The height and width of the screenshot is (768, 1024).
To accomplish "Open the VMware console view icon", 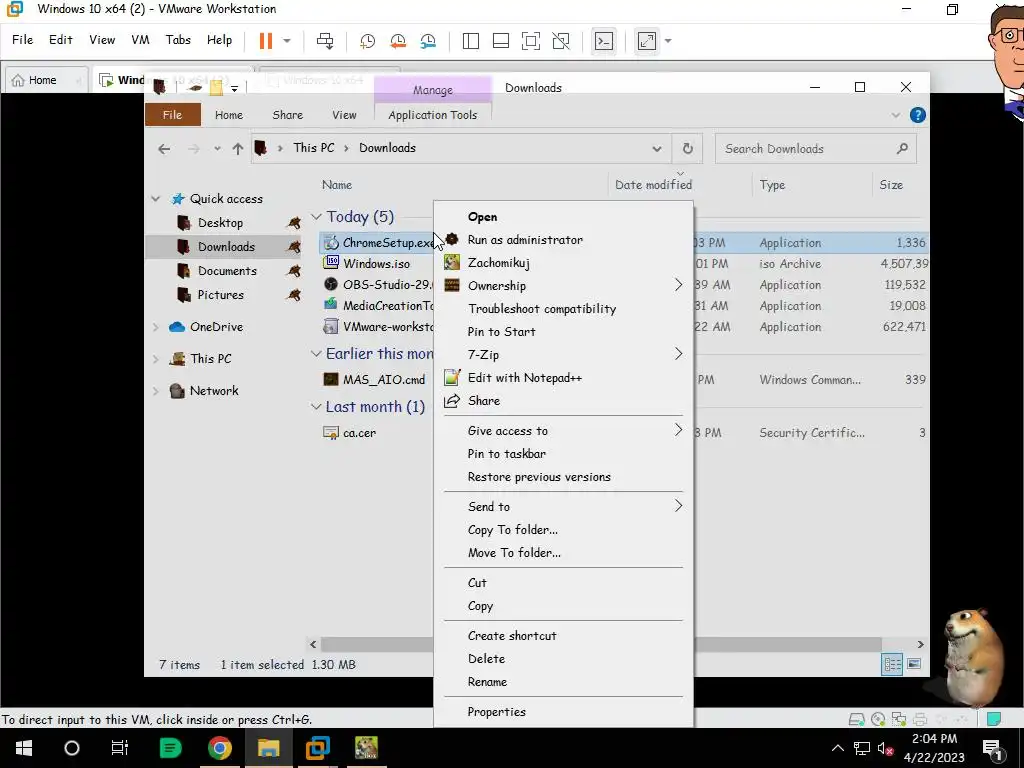I will (x=603, y=40).
